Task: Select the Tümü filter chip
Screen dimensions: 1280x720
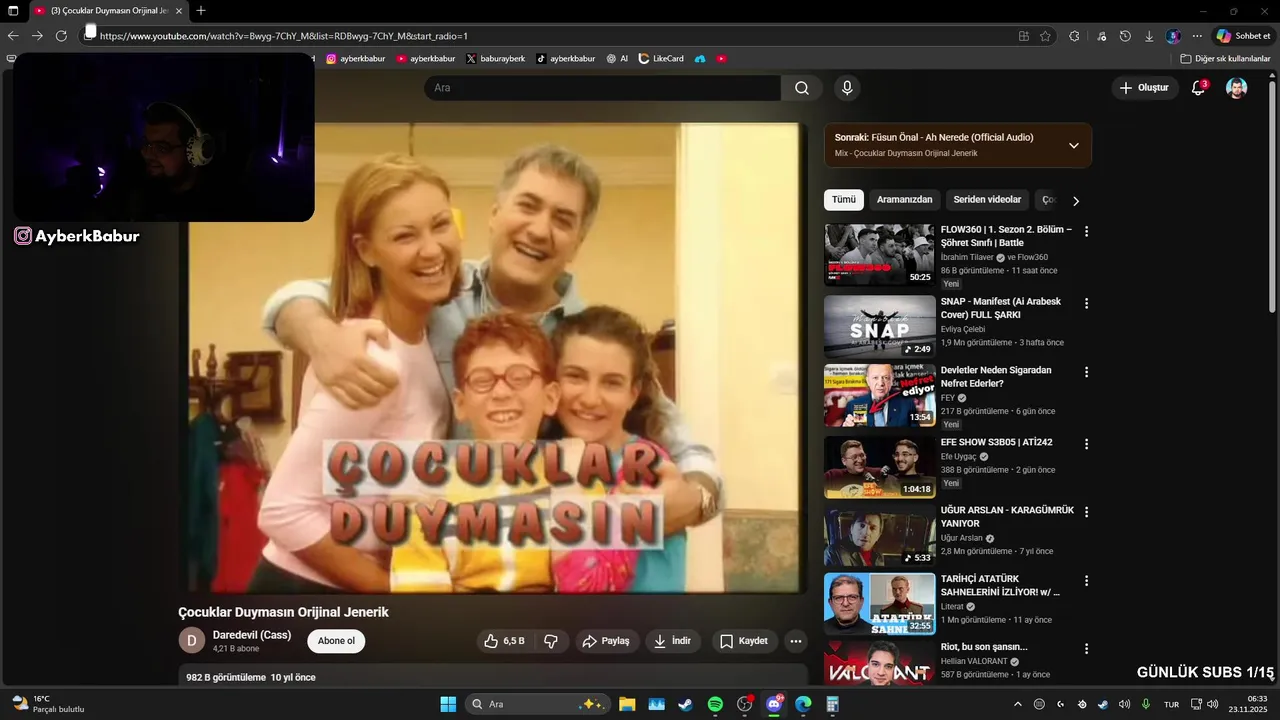Action: coord(844,200)
